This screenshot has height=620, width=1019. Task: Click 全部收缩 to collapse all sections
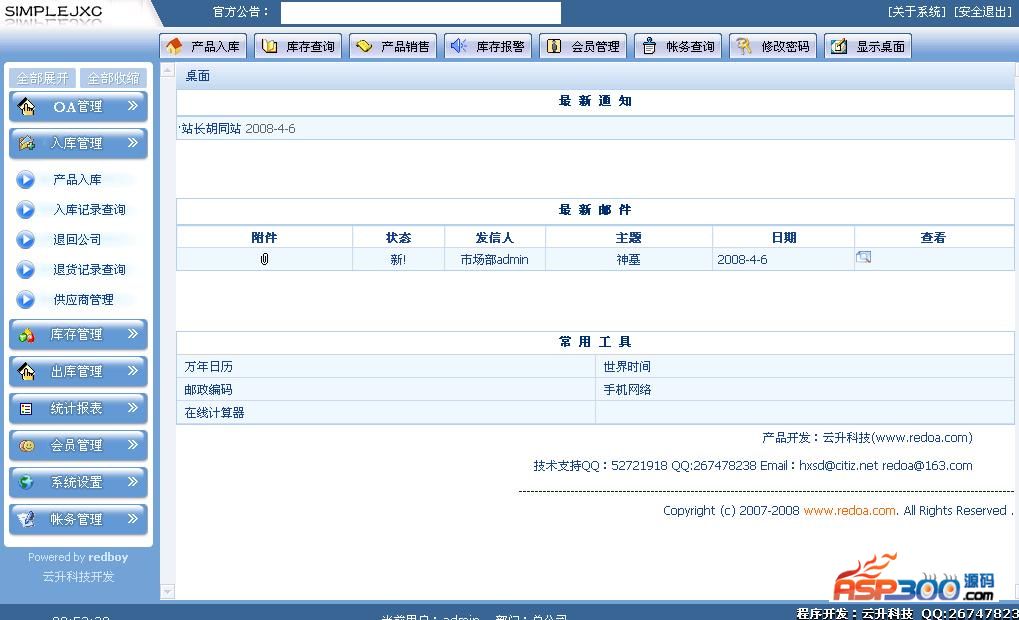coord(114,78)
